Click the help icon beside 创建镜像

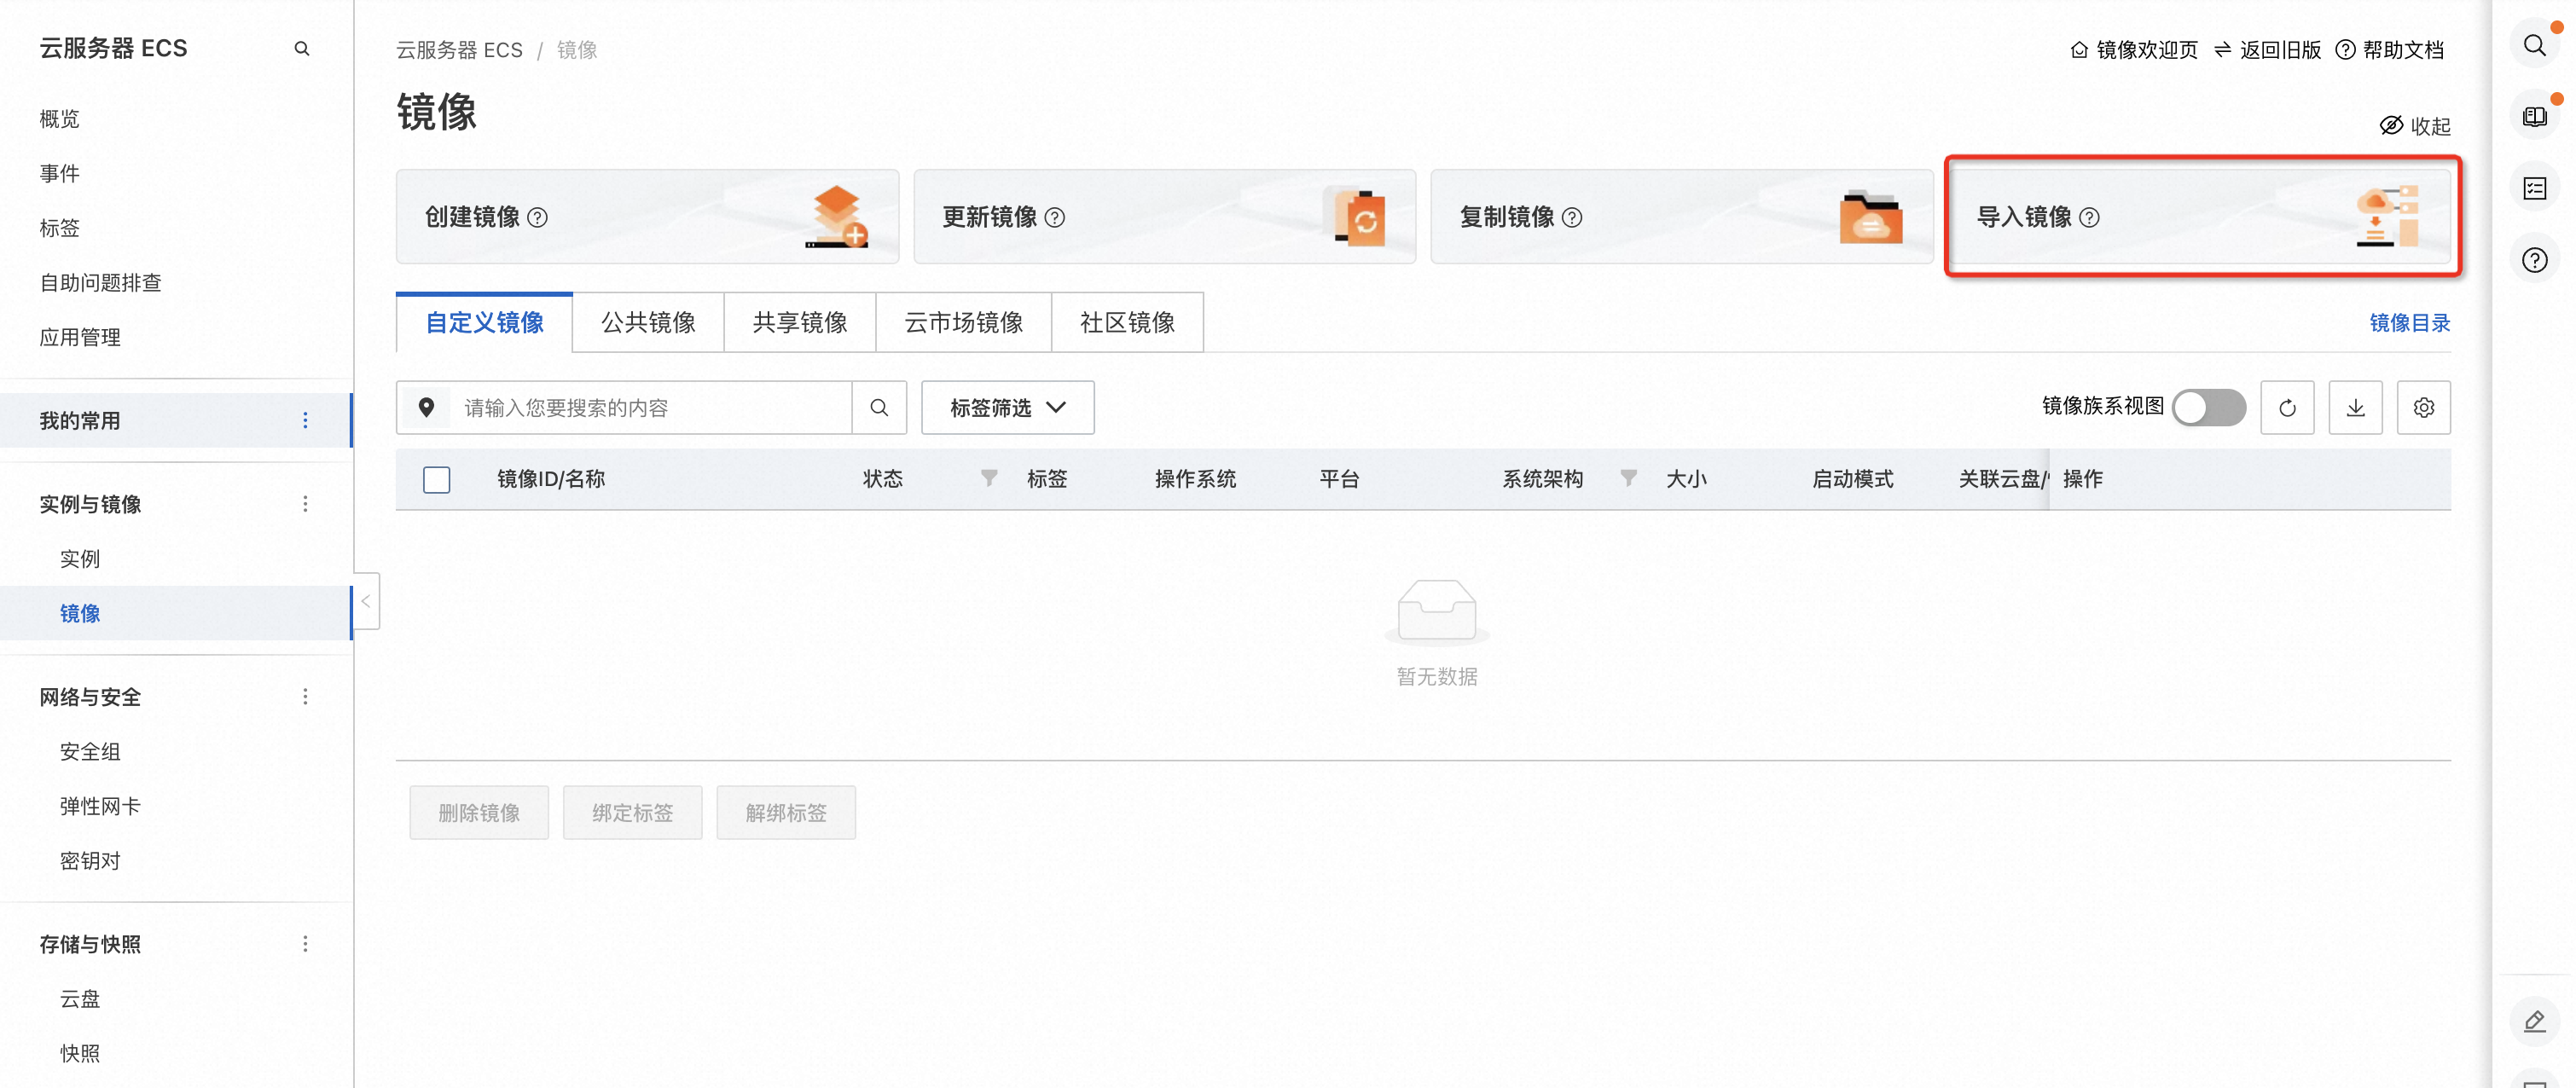pyautogui.click(x=538, y=218)
